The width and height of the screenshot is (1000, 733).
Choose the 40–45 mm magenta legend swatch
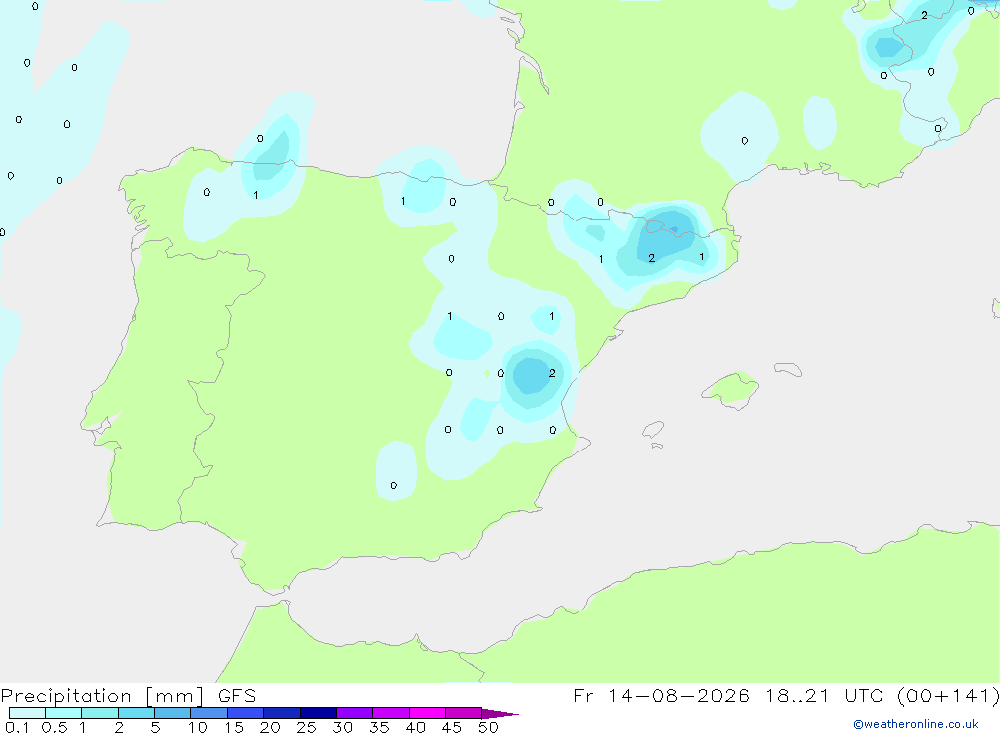pos(427,713)
